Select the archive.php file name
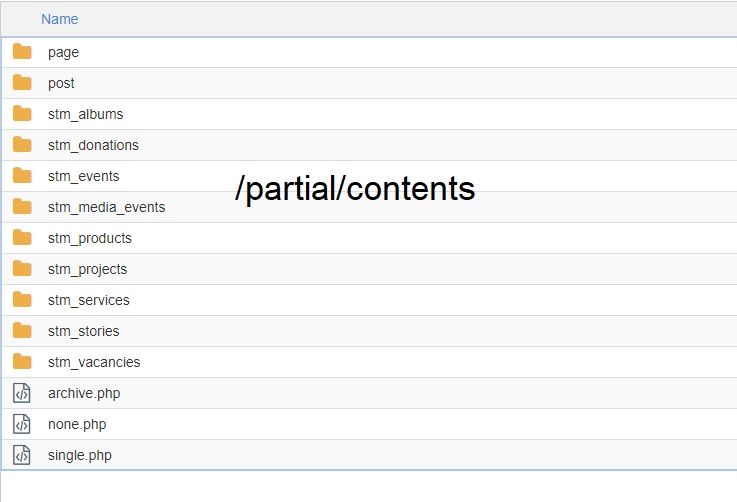737x502 pixels. pyautogui.click(x=84, y=393)
